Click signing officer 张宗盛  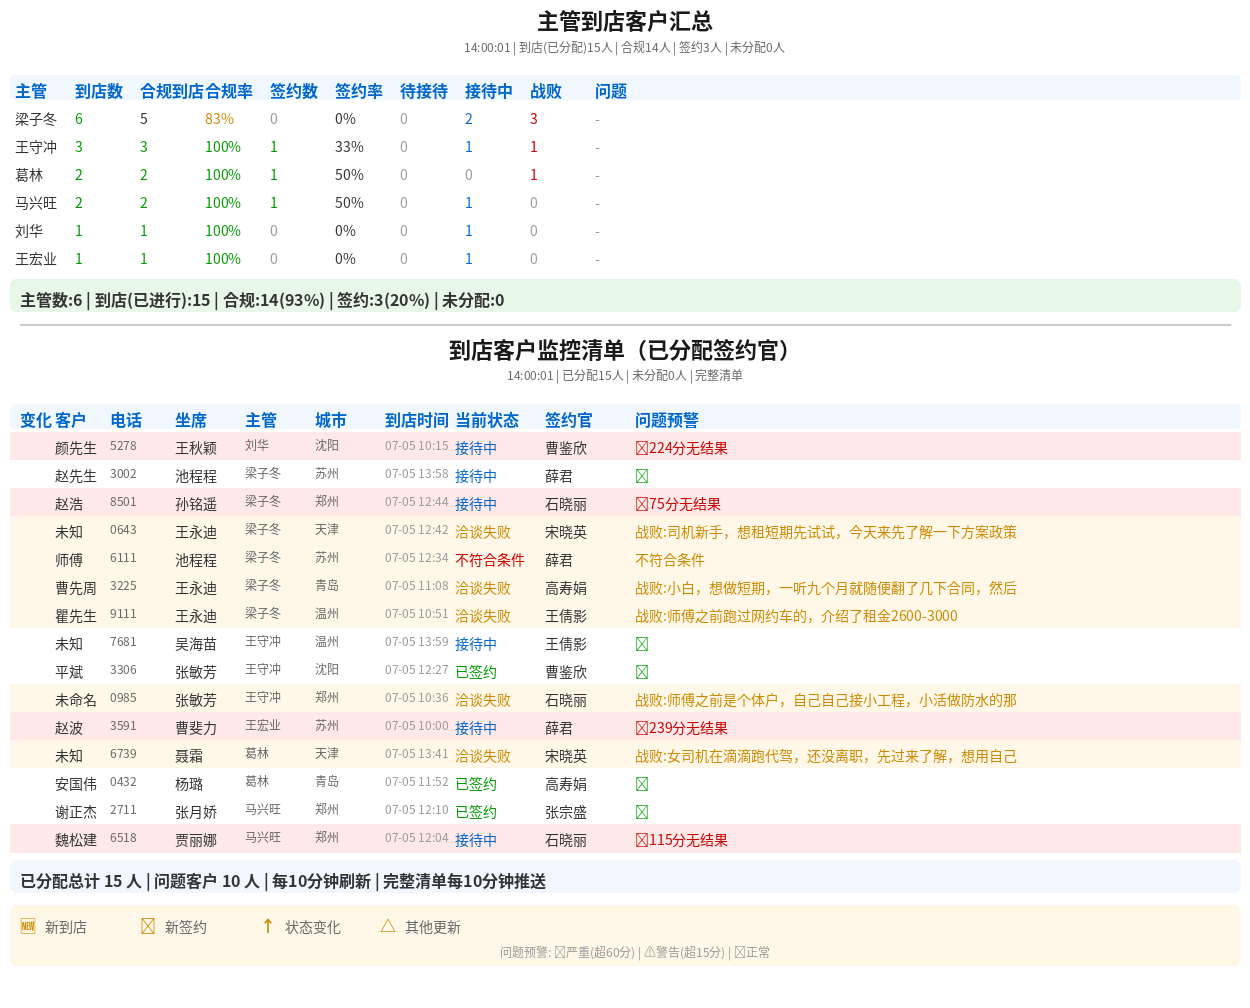coord(566,812)
